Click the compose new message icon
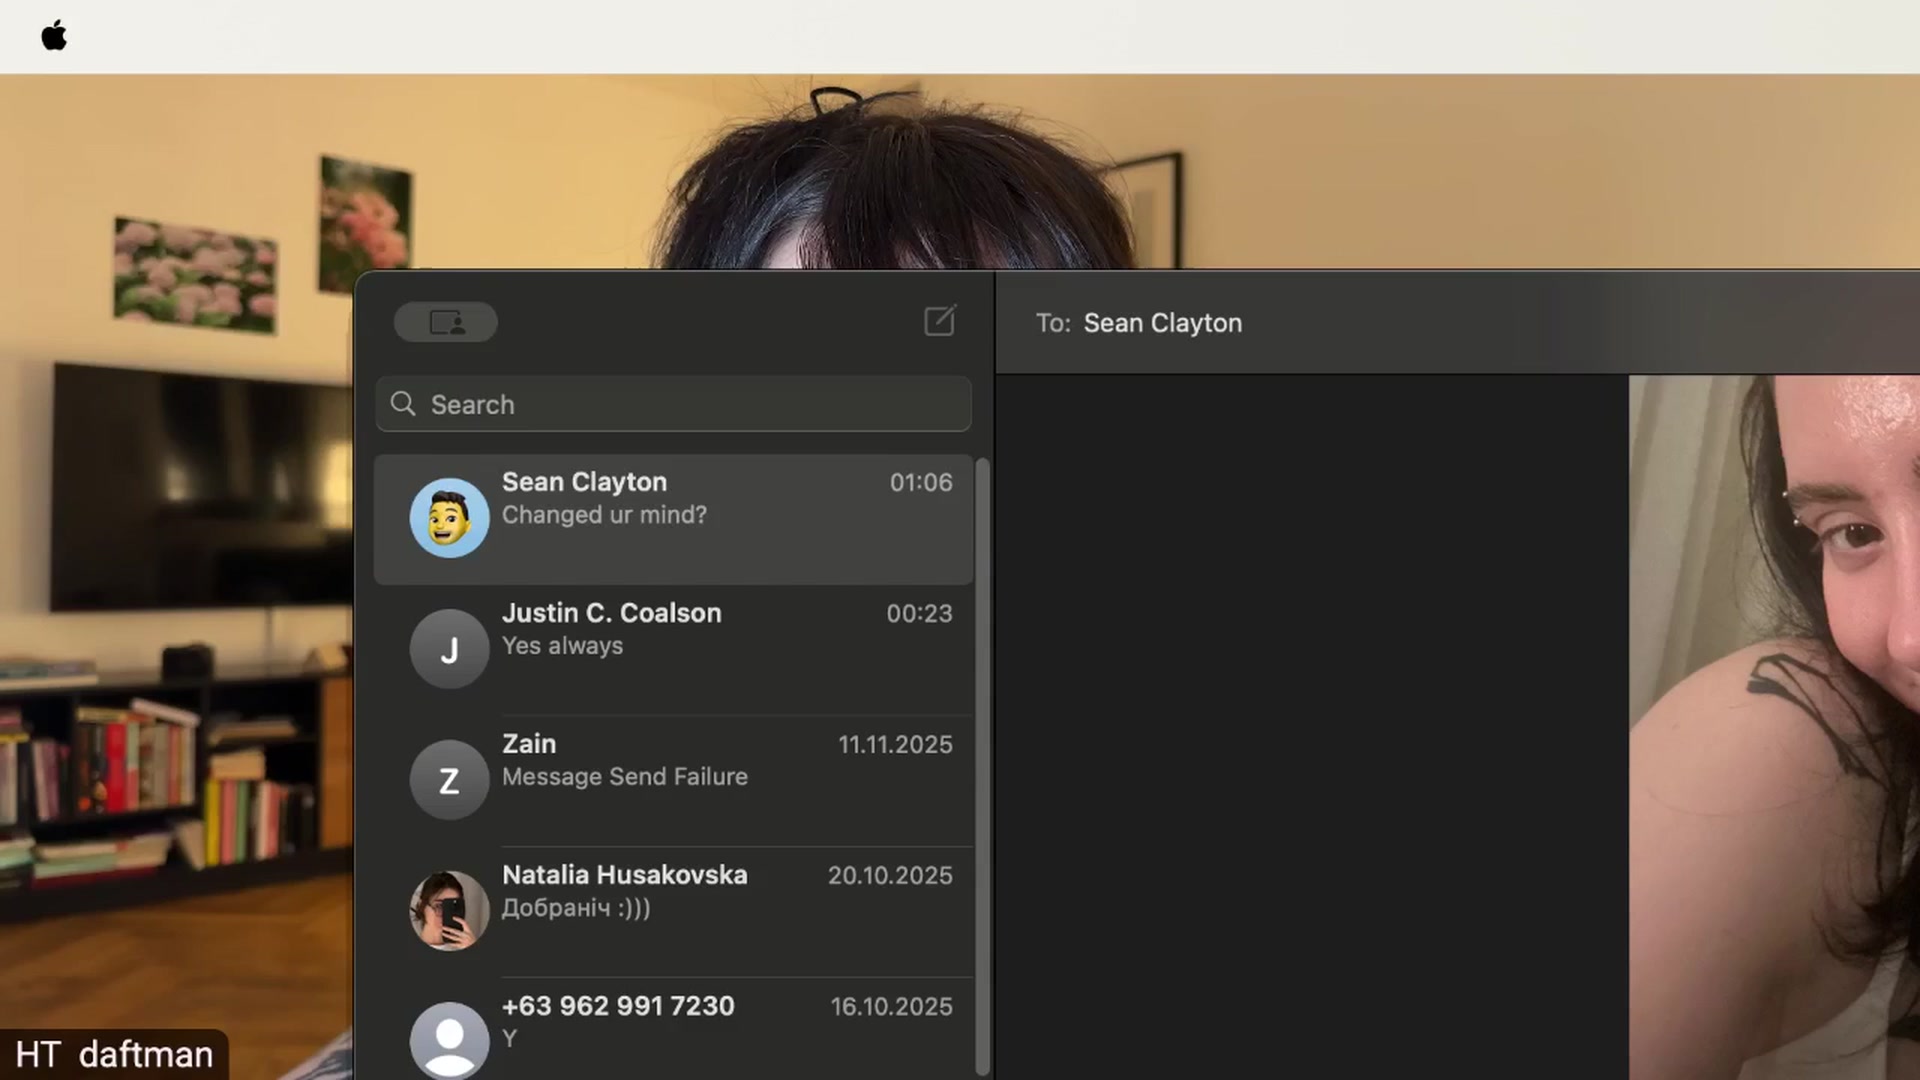Image resolution: width=1920 pixels, height=1080 pixels. tap(939, 321)
